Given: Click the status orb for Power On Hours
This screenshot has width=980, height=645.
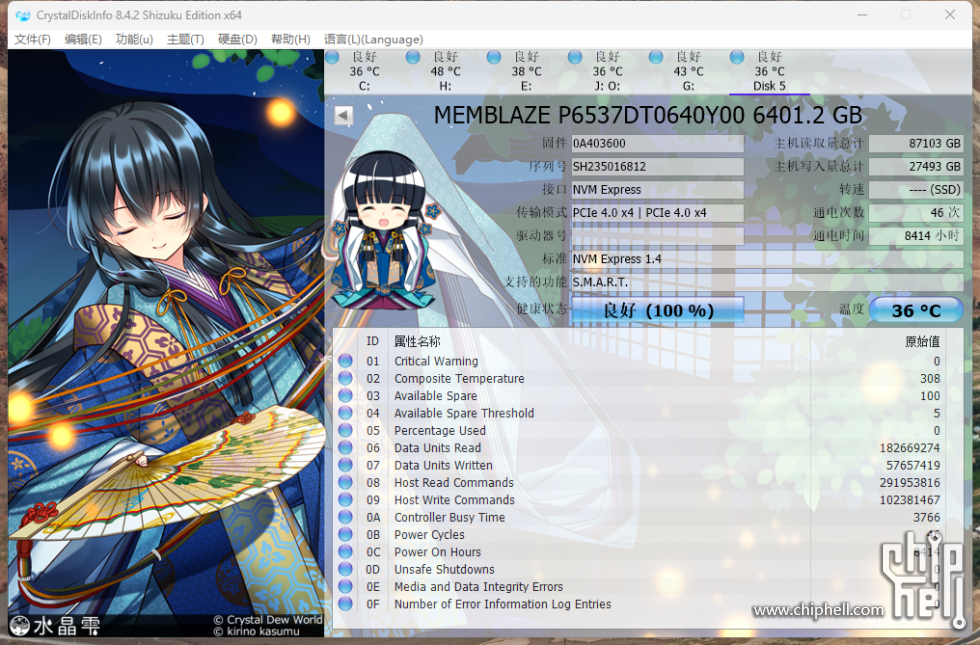Looking at the screenshot, I should 345,552.
